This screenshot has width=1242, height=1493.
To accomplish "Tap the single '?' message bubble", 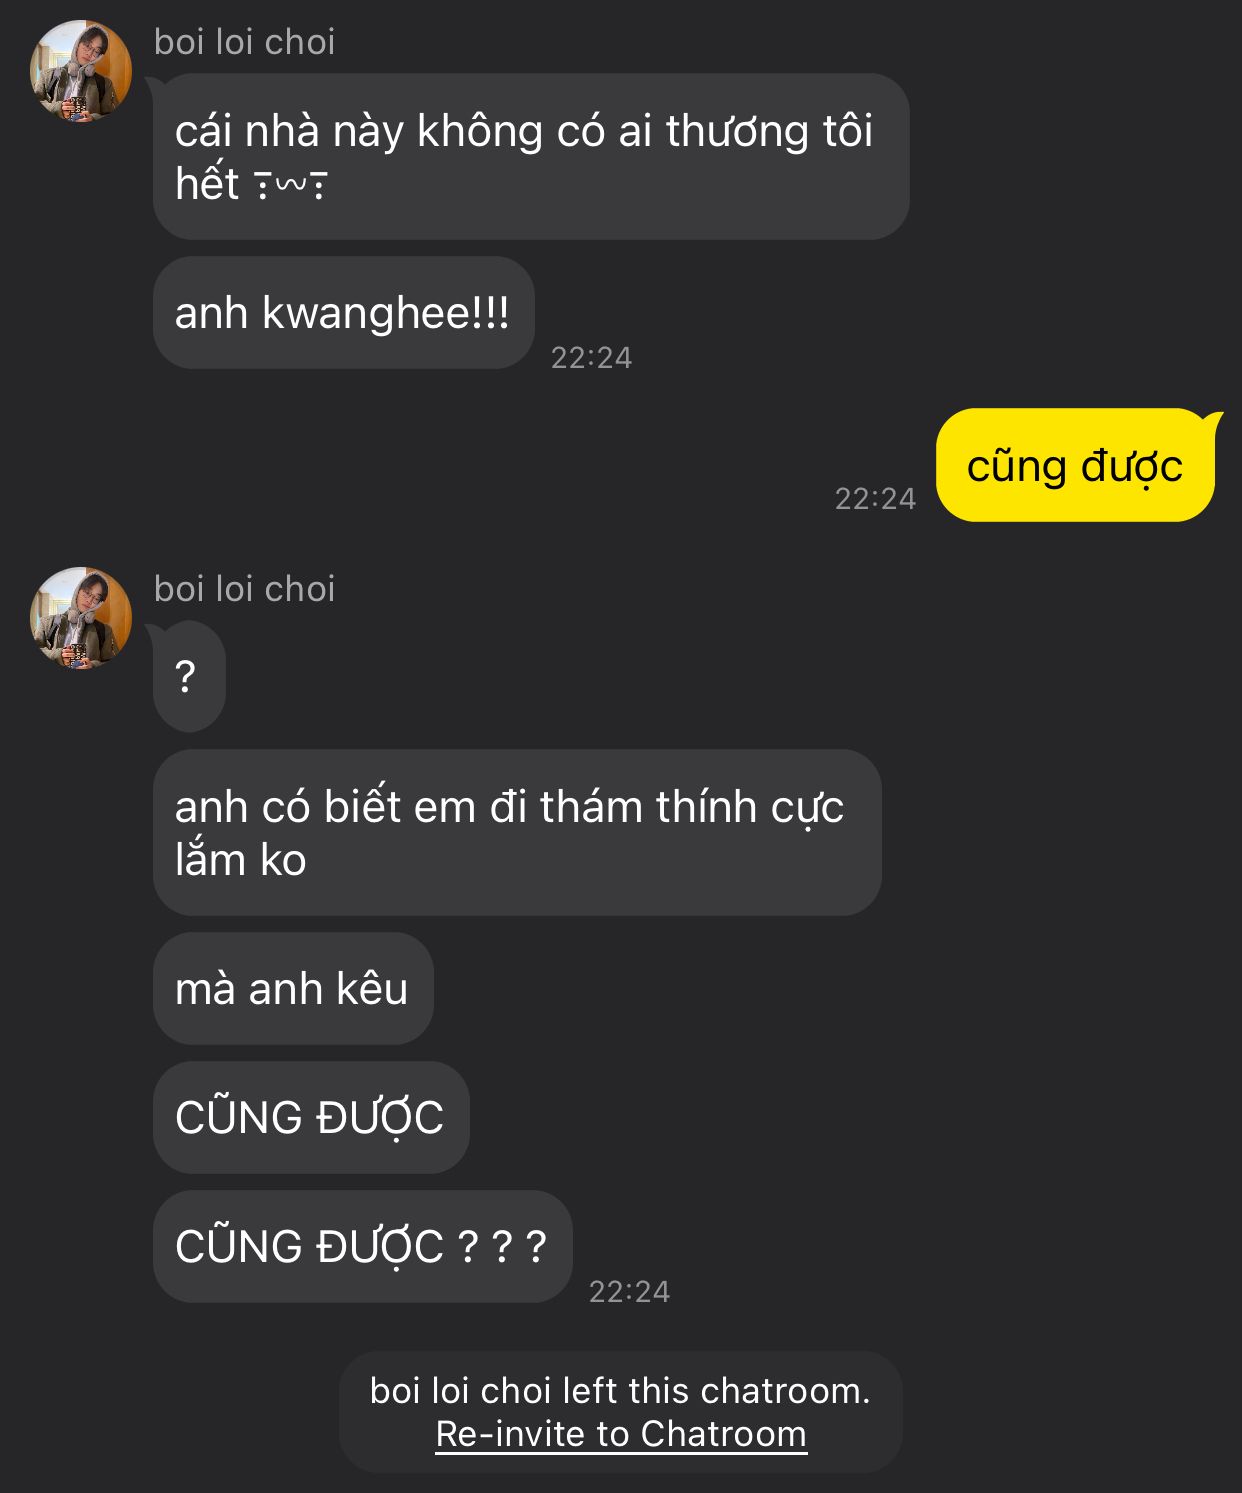I will tap(188, 677).
